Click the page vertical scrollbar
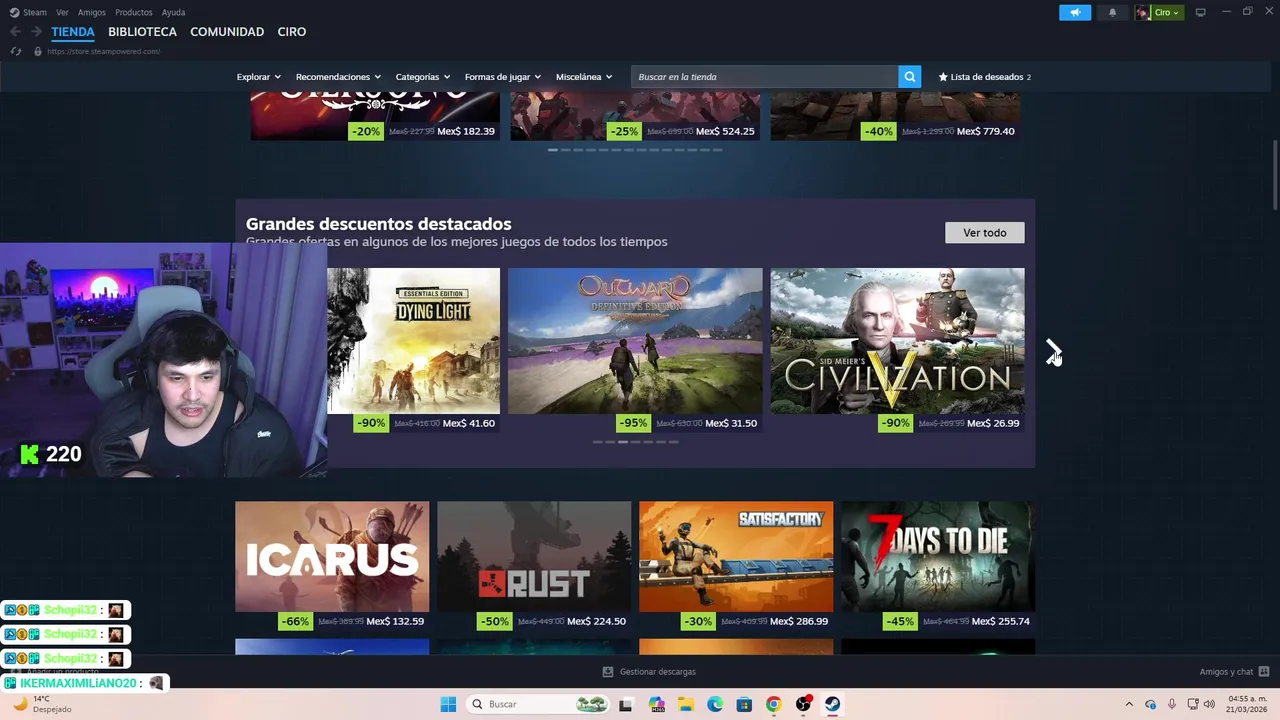 1275,175
